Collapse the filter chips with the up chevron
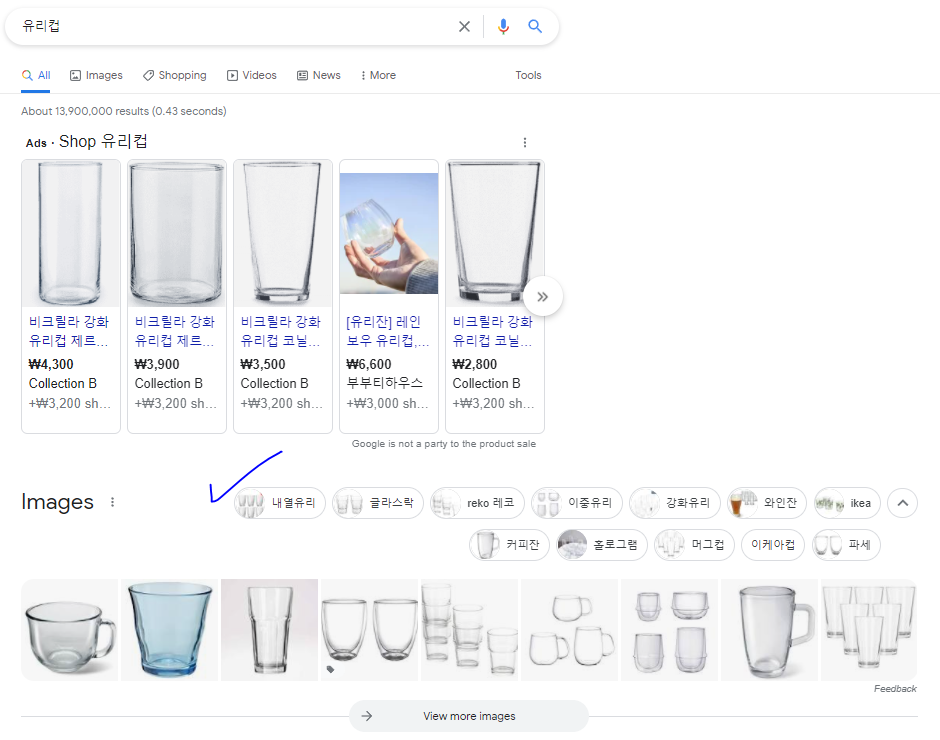The image size is (940, 740). (x=902, y=503)
